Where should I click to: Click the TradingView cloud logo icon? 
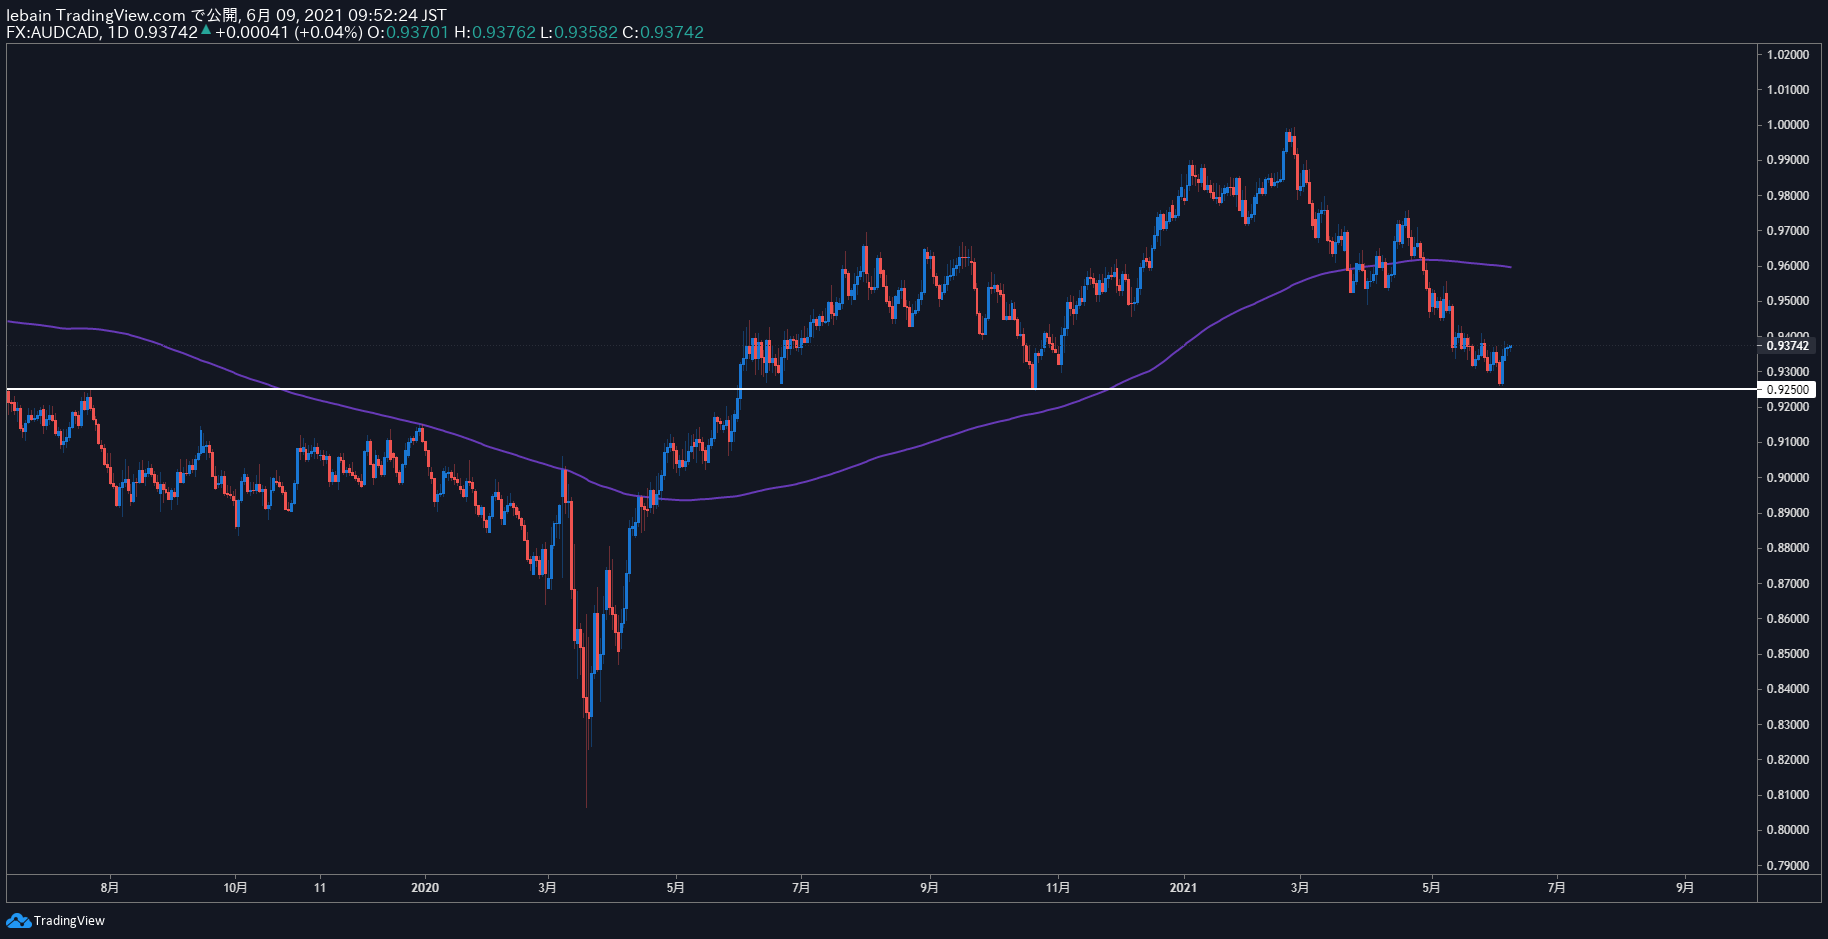click(18, 920)
